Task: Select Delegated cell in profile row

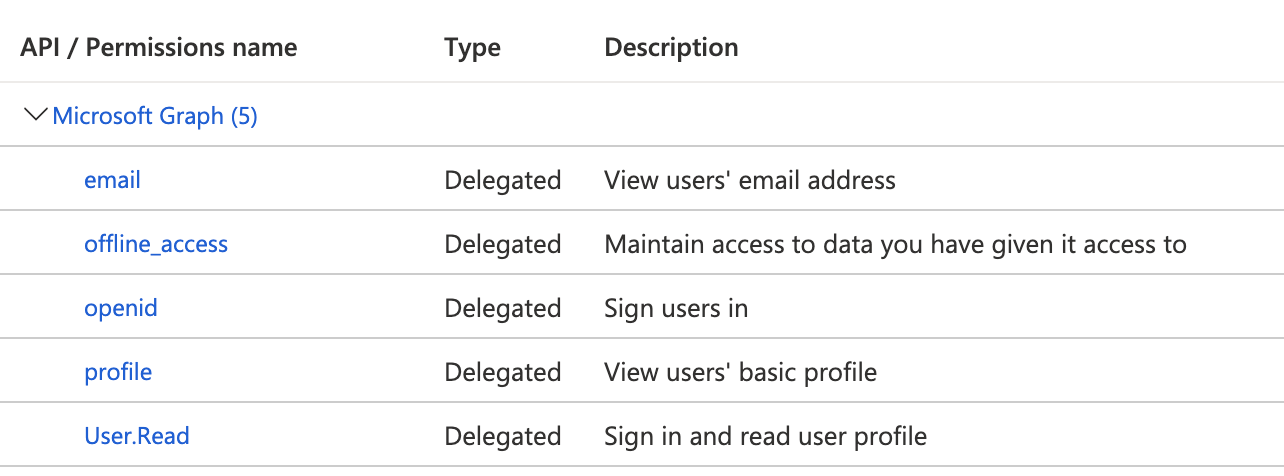Action: click(503, 372)
